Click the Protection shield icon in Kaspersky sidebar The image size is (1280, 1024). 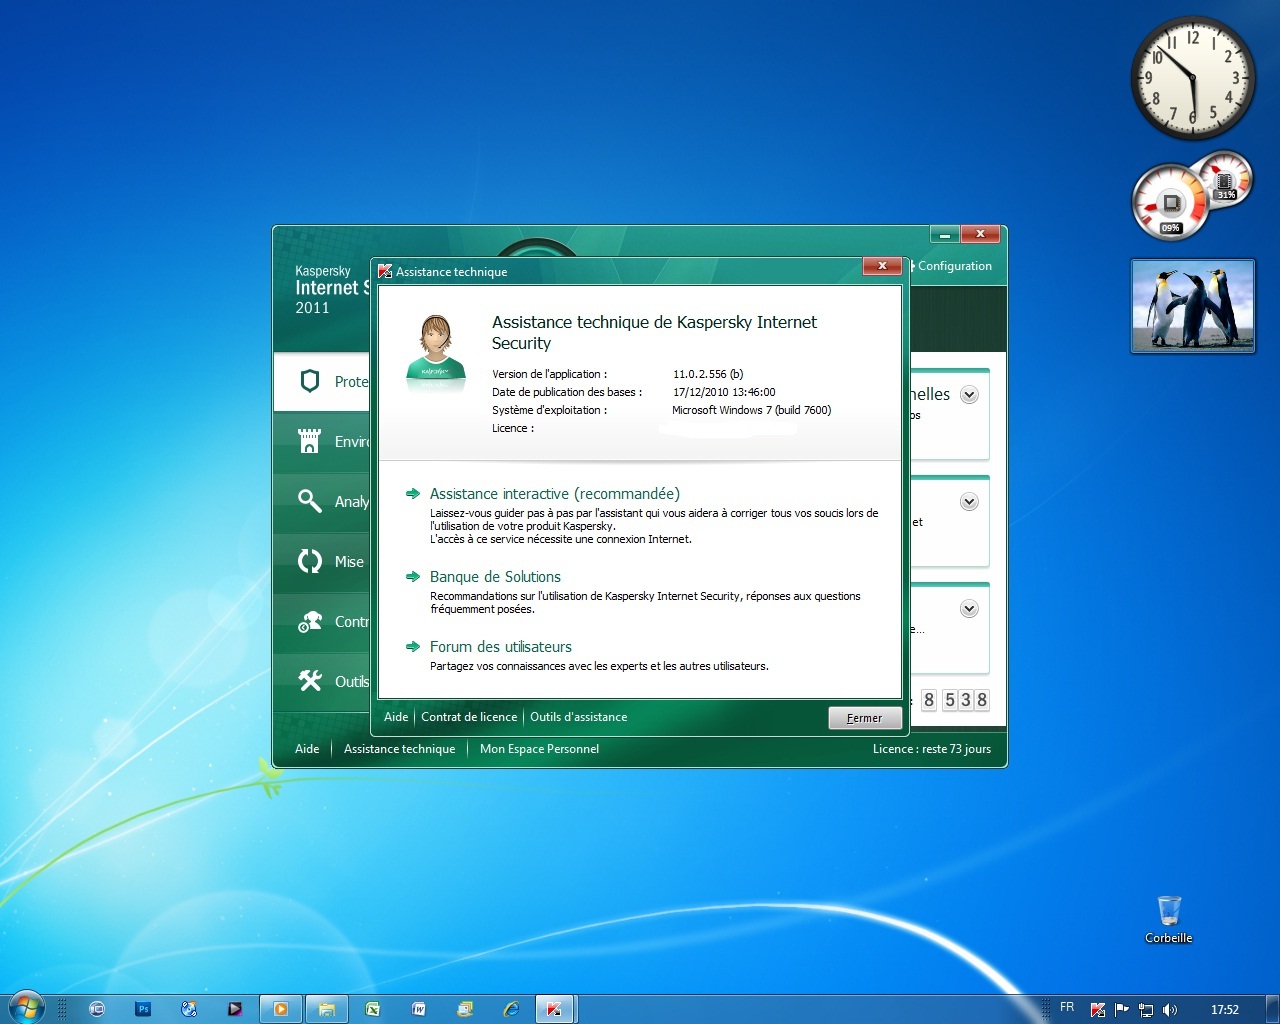(x=310, y=381)
